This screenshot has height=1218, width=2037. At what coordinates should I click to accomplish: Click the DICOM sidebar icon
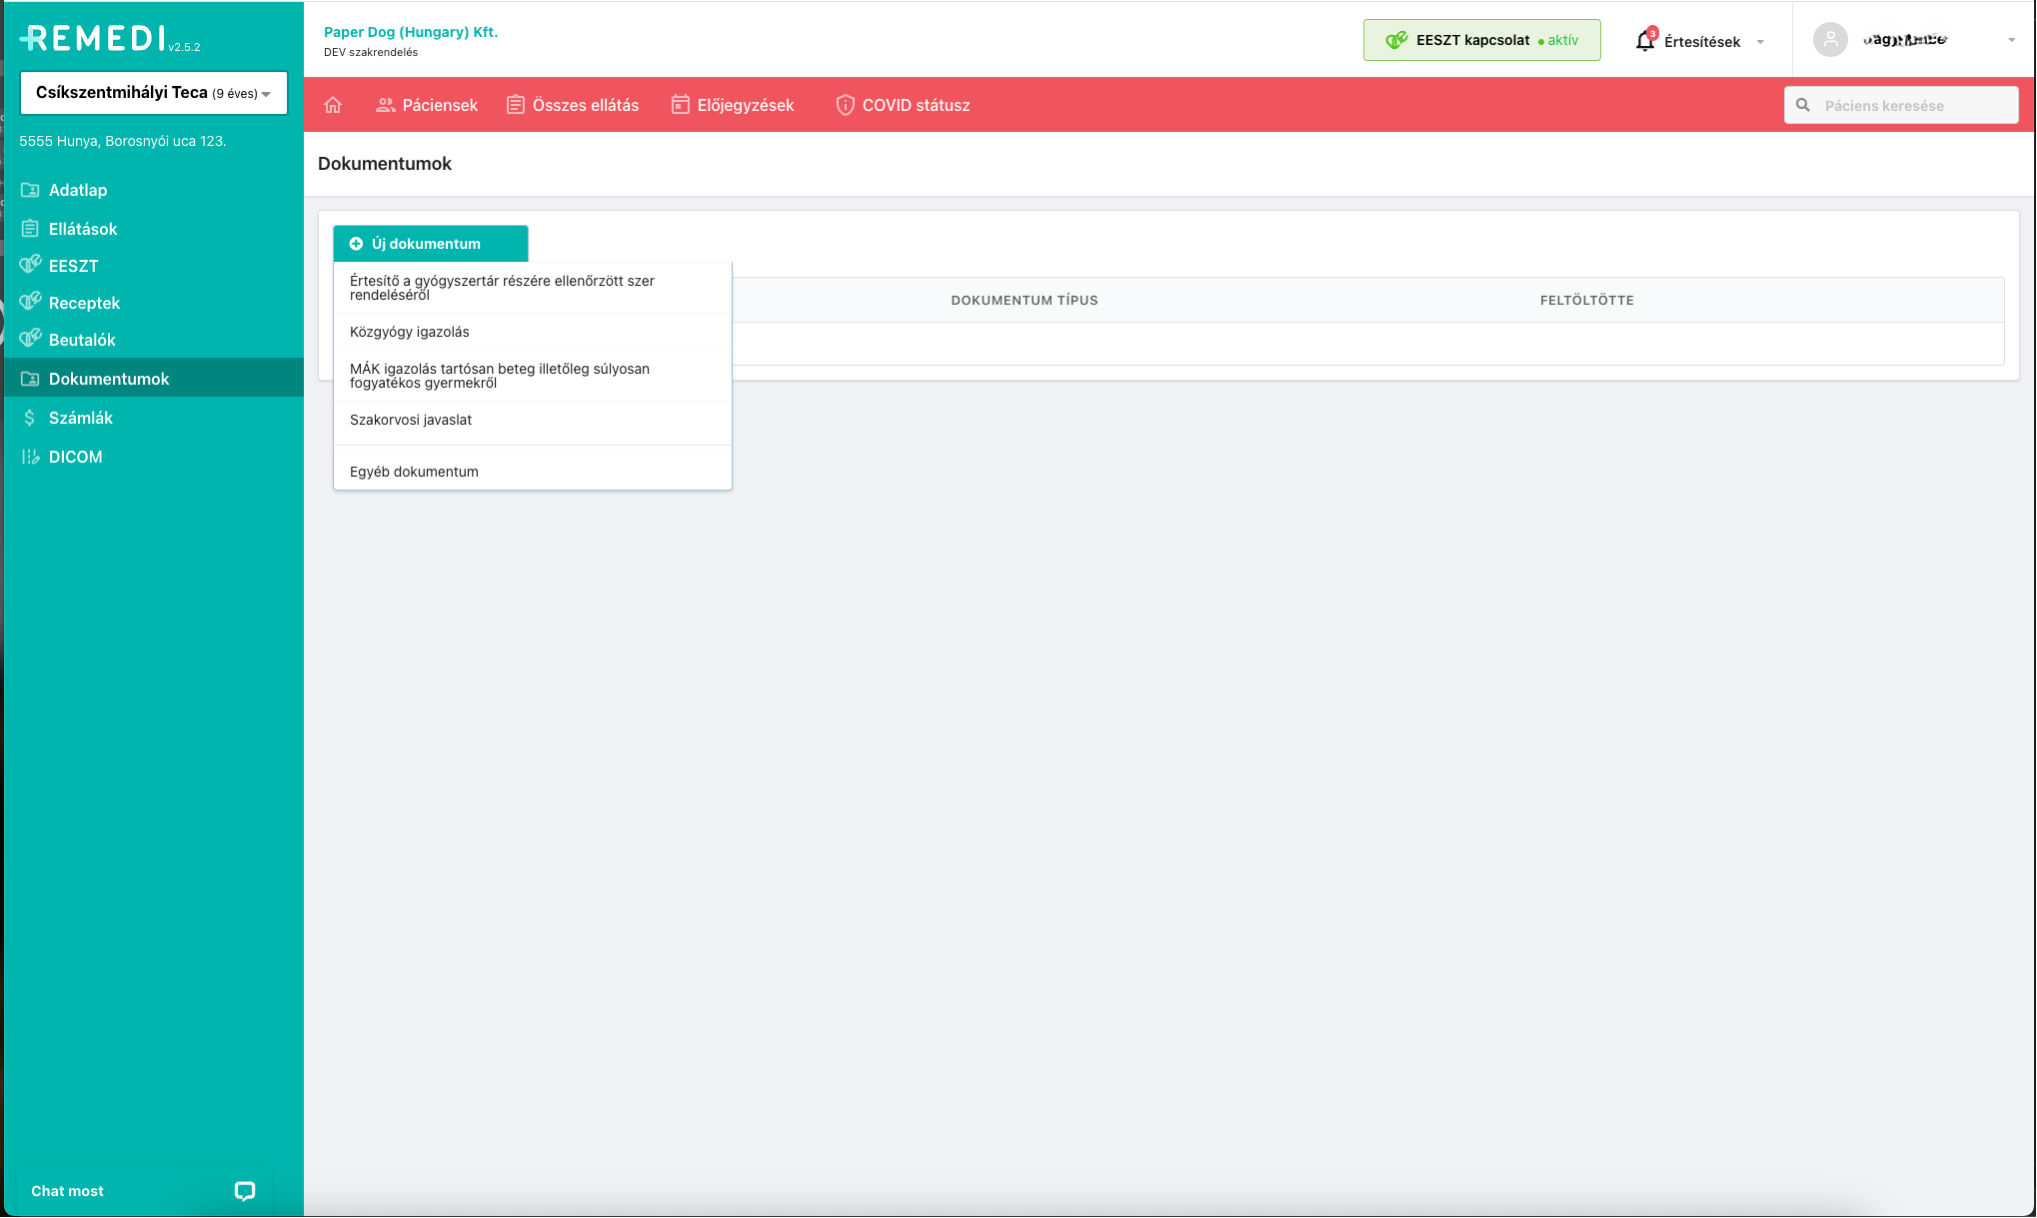coord(30,457)
